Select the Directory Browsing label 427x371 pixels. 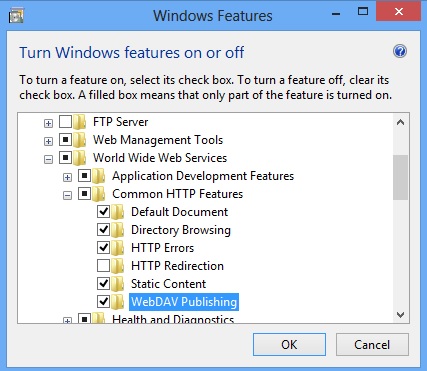181,230
